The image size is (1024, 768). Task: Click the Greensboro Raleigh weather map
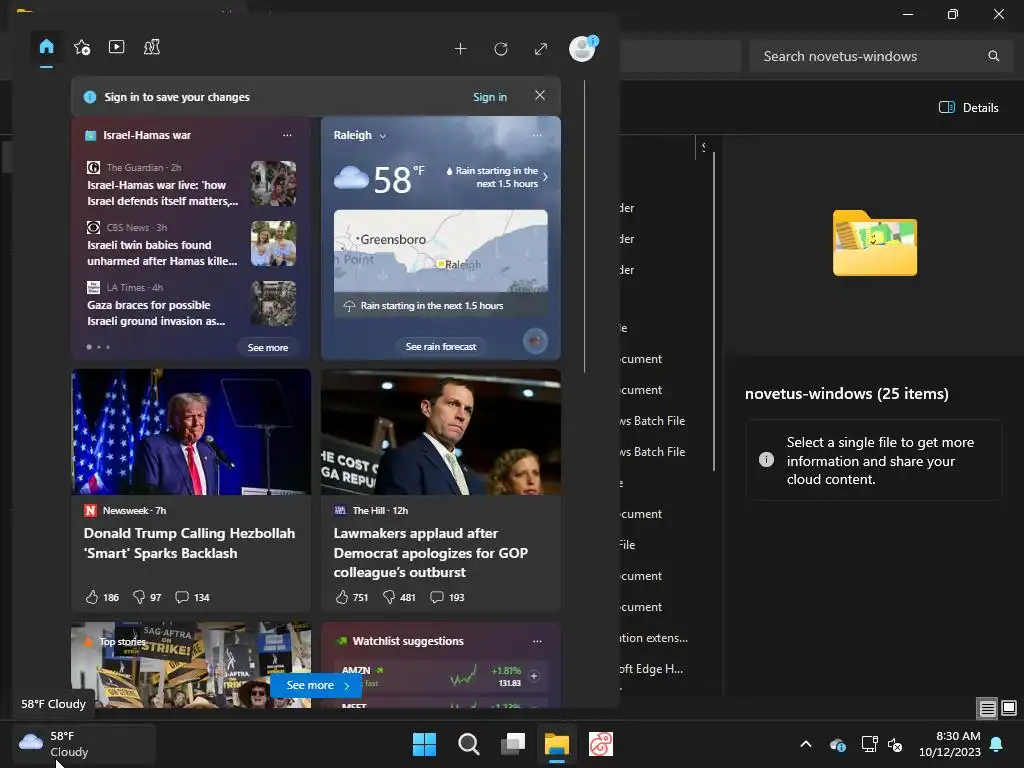coord(441,251)
